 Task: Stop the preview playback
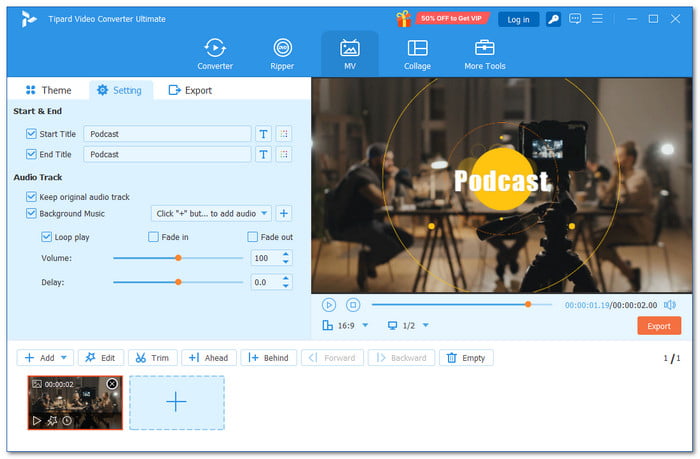(x=353, y=305)
